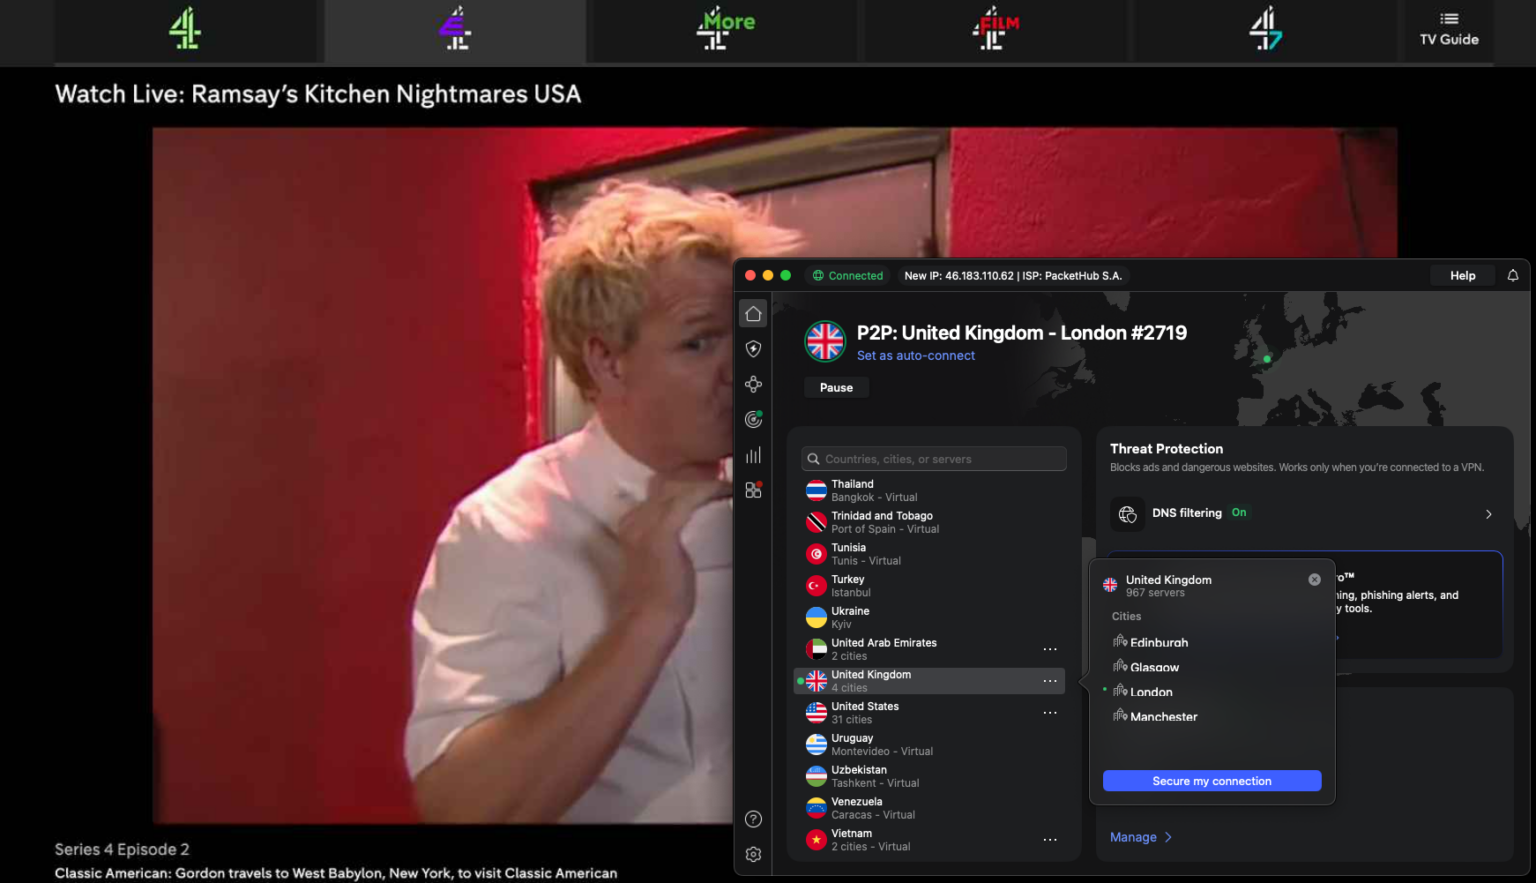Connect to Uzbekistan in the country list
This screenshot has width=1536, height=883.
tap(930, 777)
